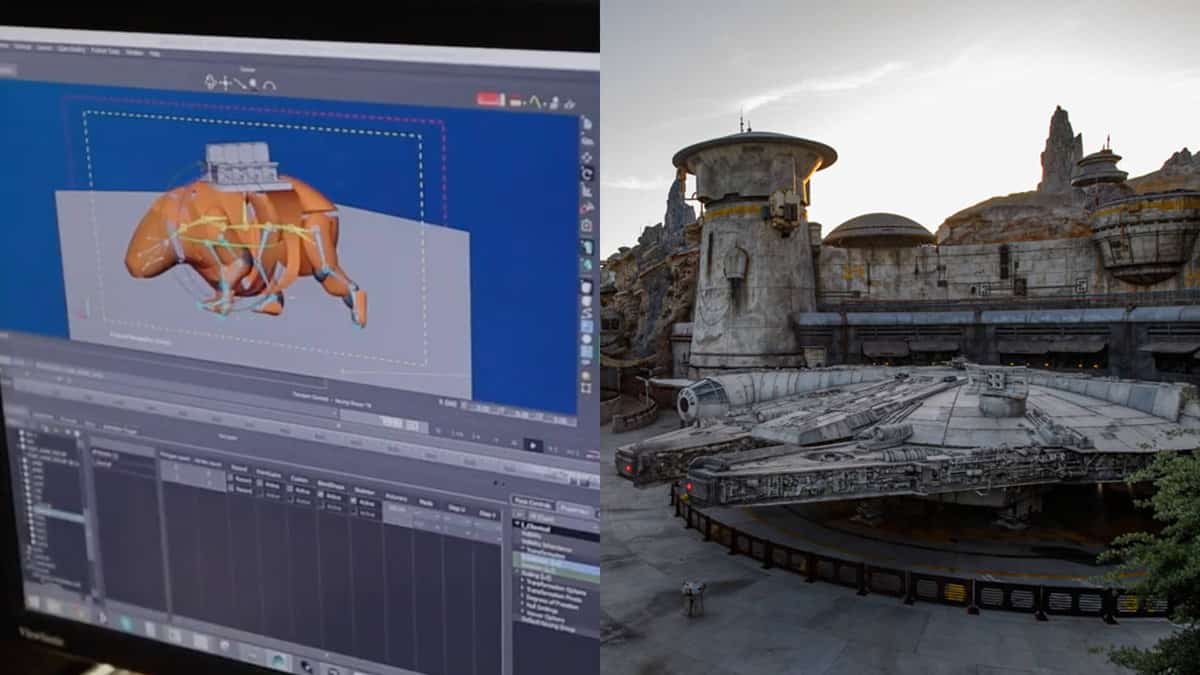Select the crosshair move icon in the center viewport toolbar
1200x675 pixels.
click(x=226, y=83)
